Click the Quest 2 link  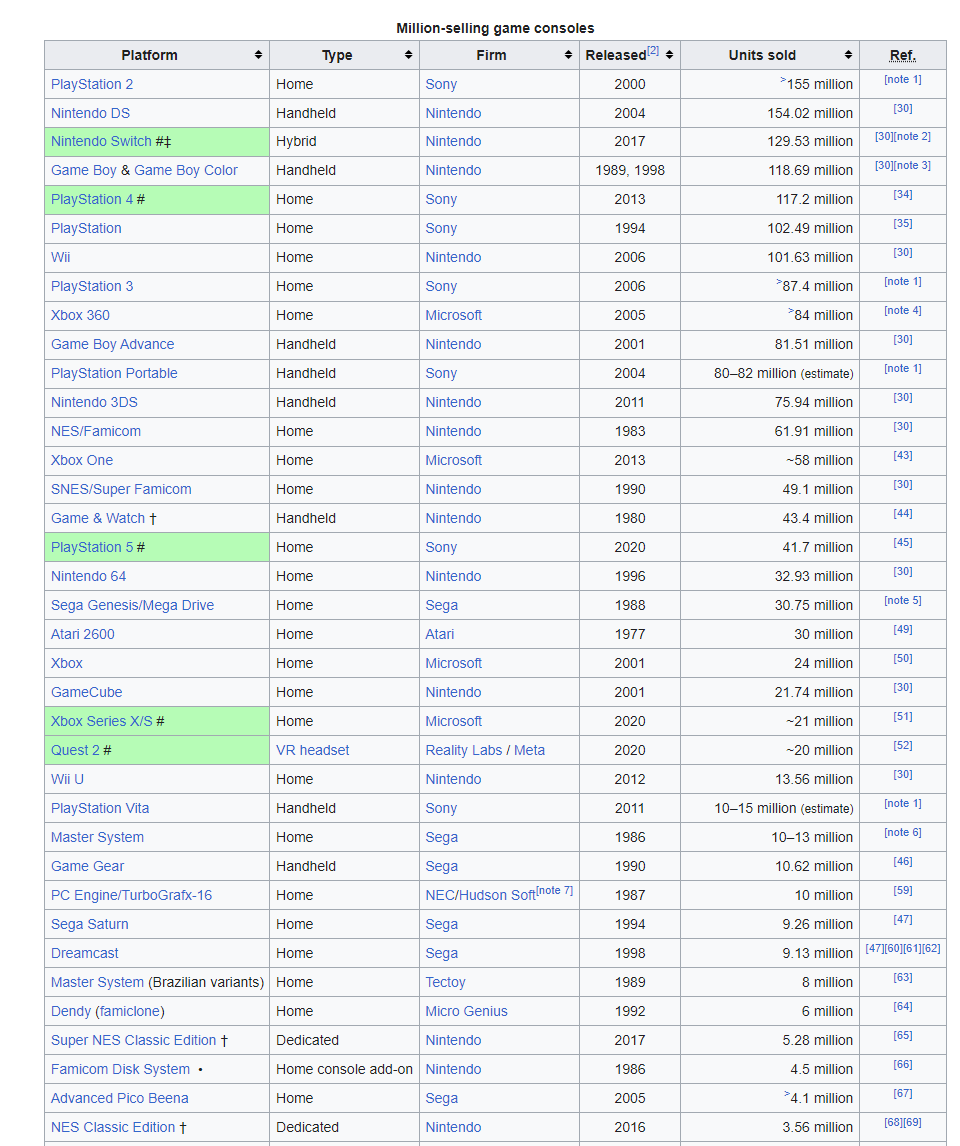[75, 750]
